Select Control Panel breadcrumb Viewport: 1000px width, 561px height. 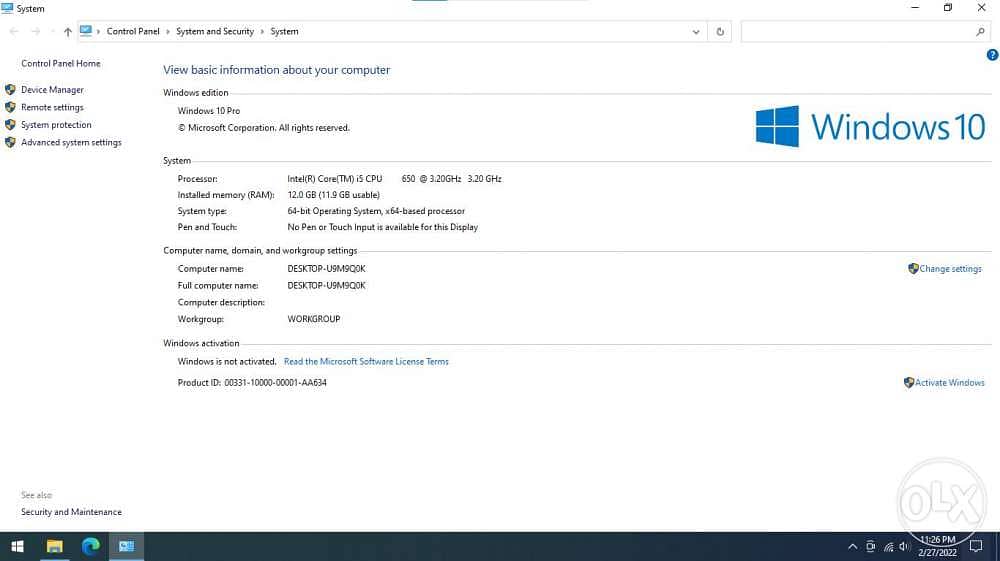coord(133,31)
